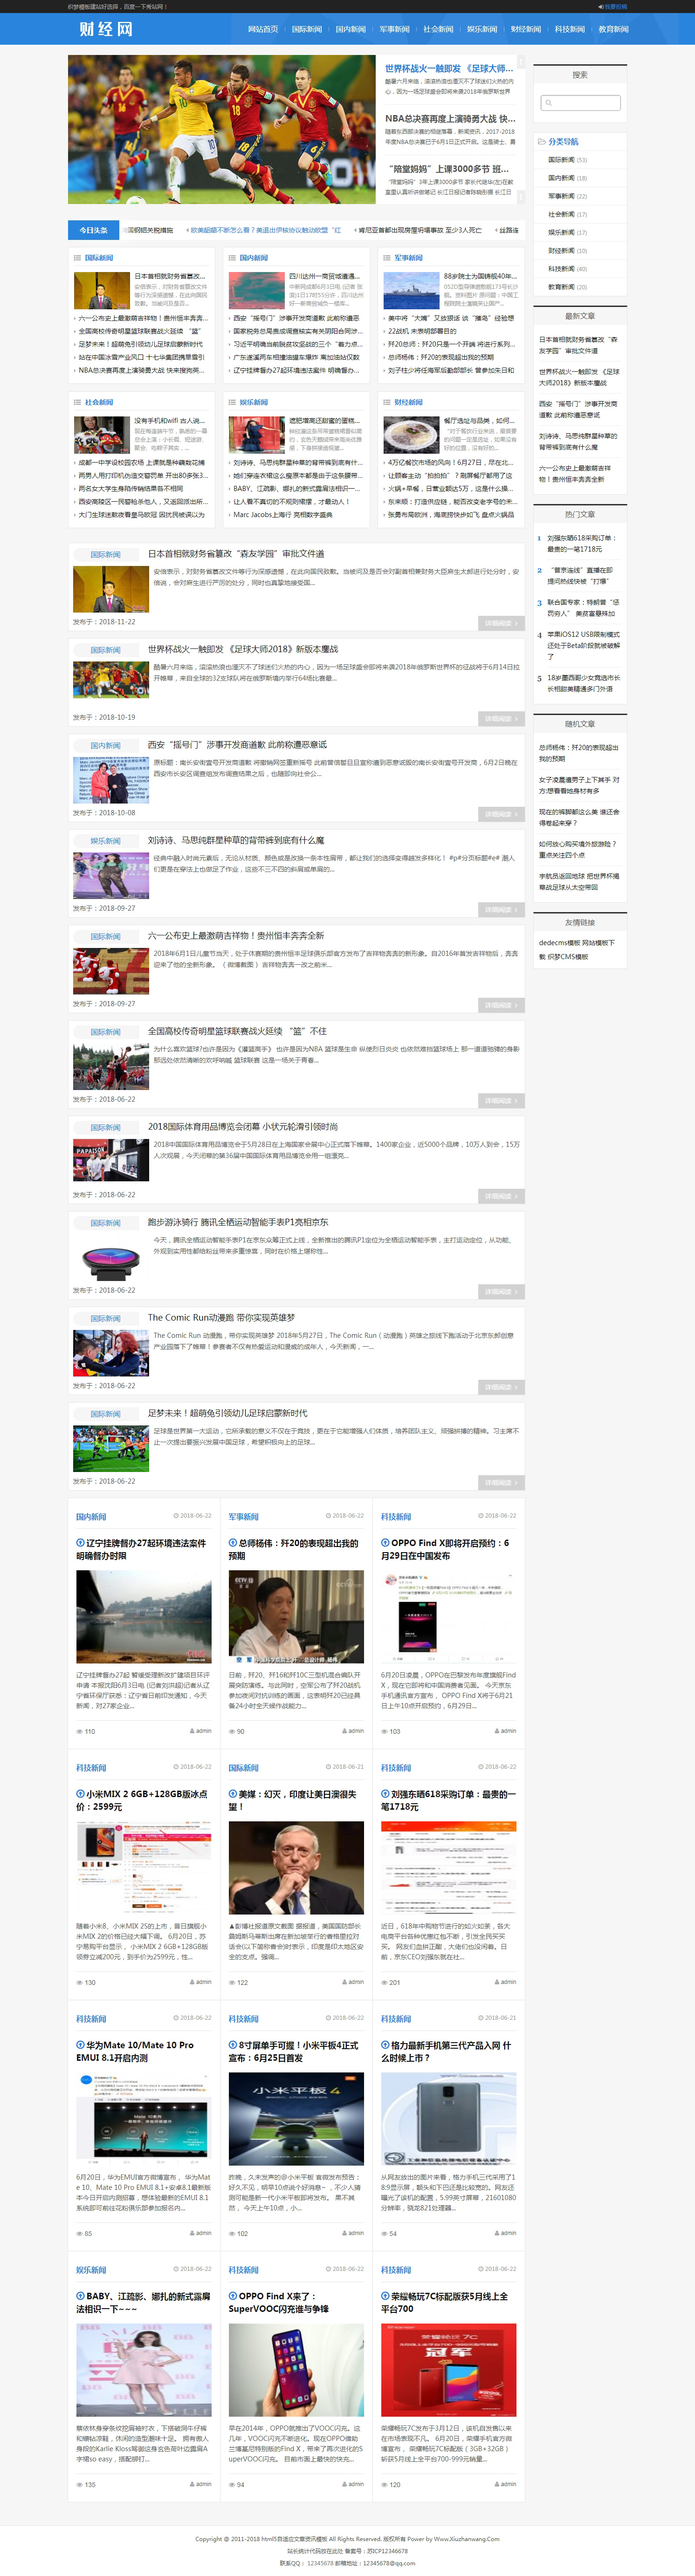The height and width of the screenshot is (2576, 695).
Task: Click 详细阅读 button for The Comic Run article
Action: click(500, 1387)
